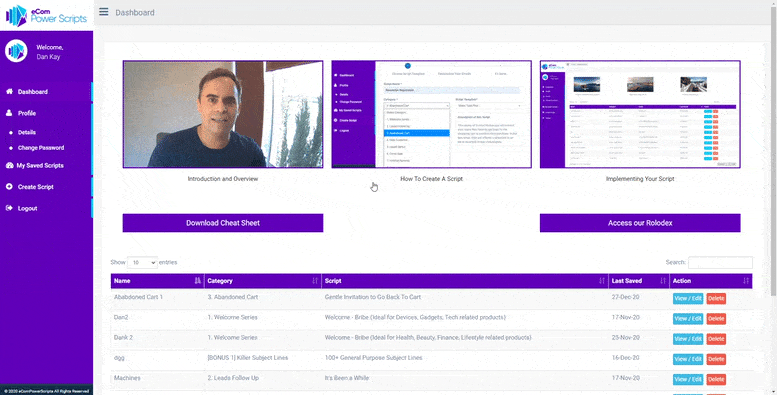Open the Dashboard menu item
Viewport: 777px width, 395px height.
tap(33, 92)
